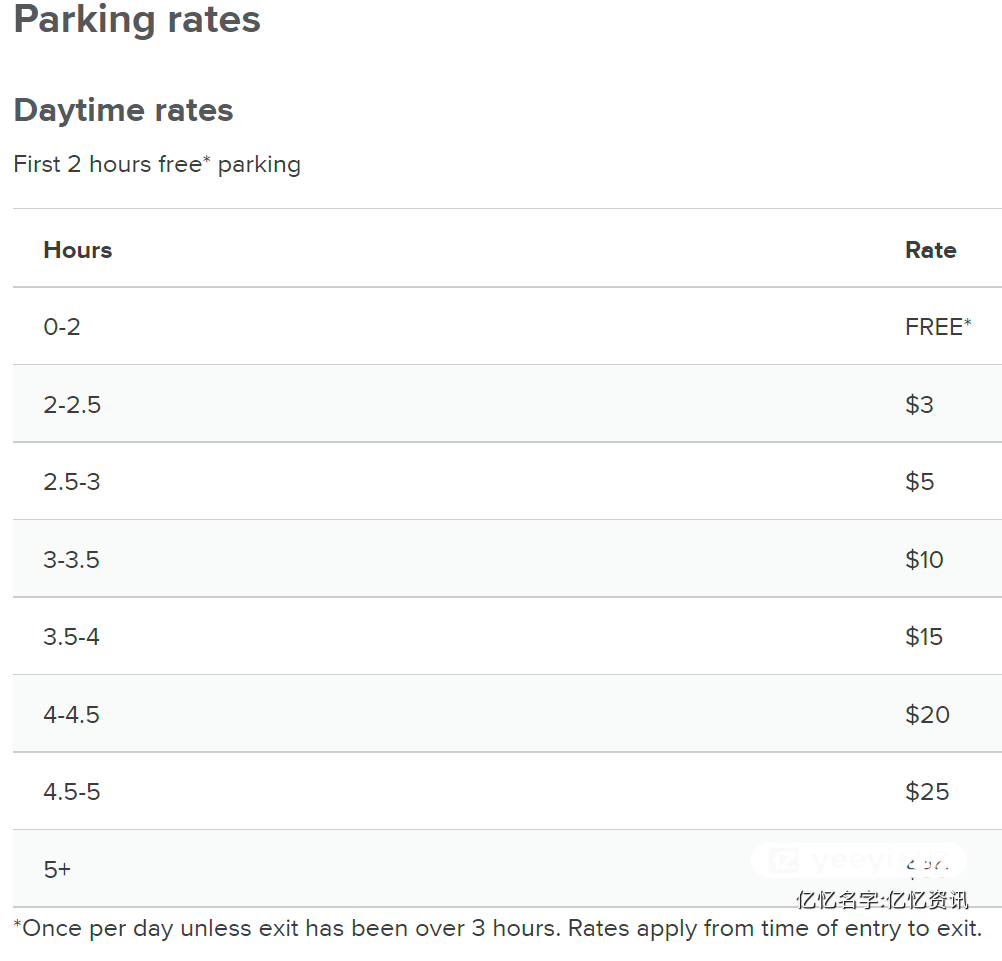Click the $25 rate value
1002x961 pixels.
pyautogui.click(x=927, y=792)
